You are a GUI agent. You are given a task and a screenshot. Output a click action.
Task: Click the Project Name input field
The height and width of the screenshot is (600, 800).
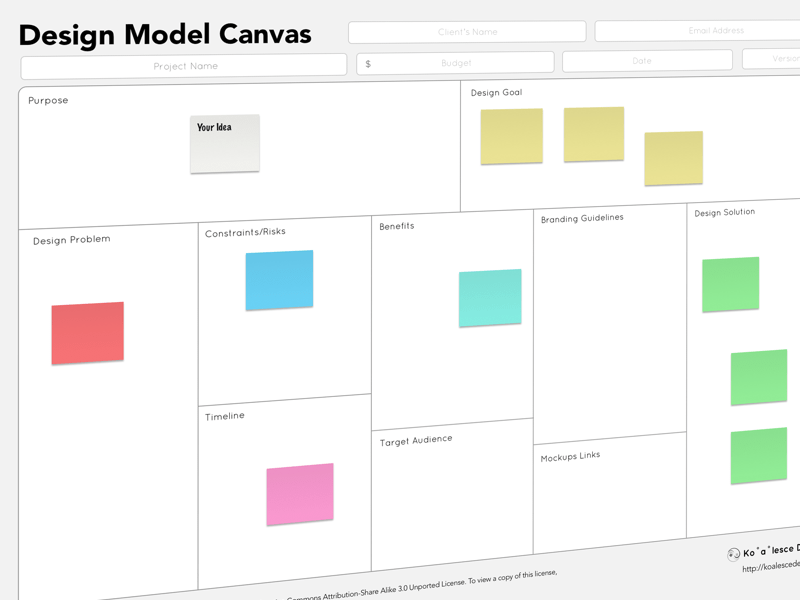coord(184,66)
